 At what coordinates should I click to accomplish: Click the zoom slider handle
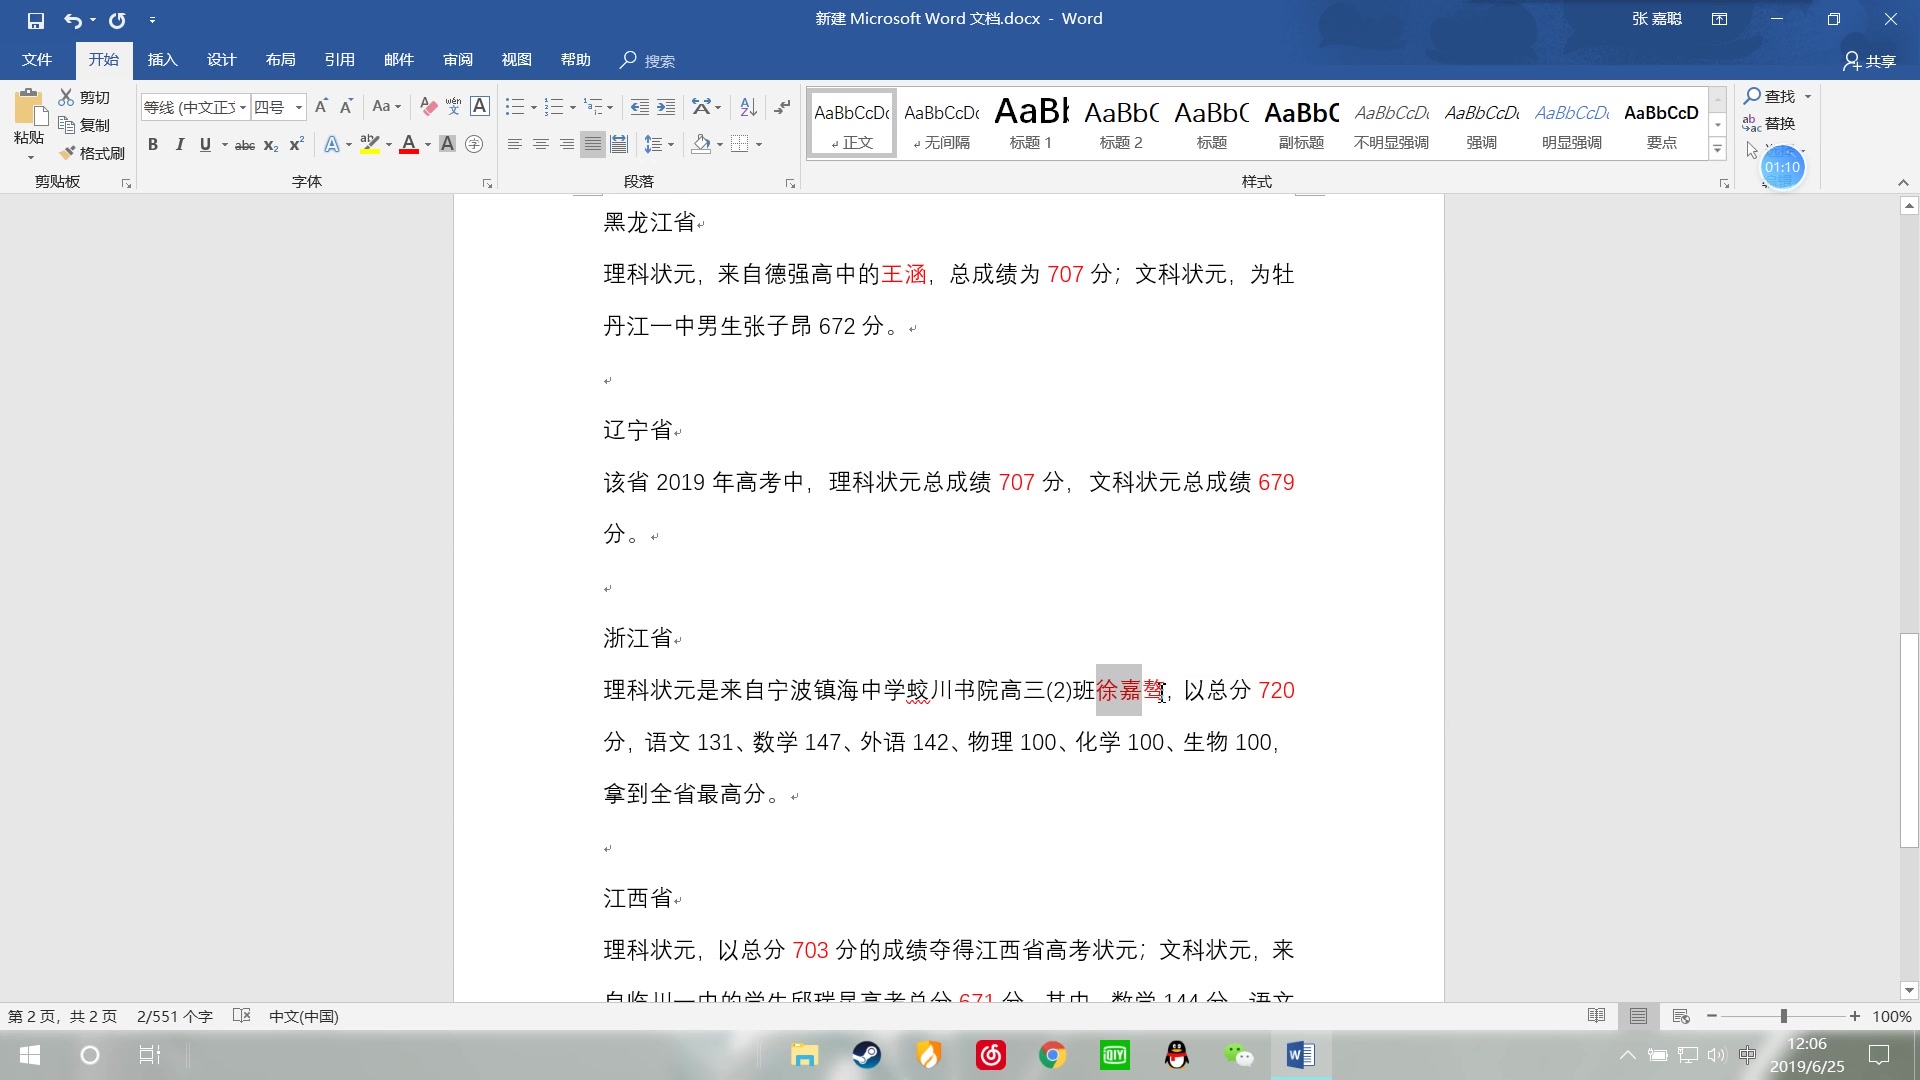click(1783, 1016)
